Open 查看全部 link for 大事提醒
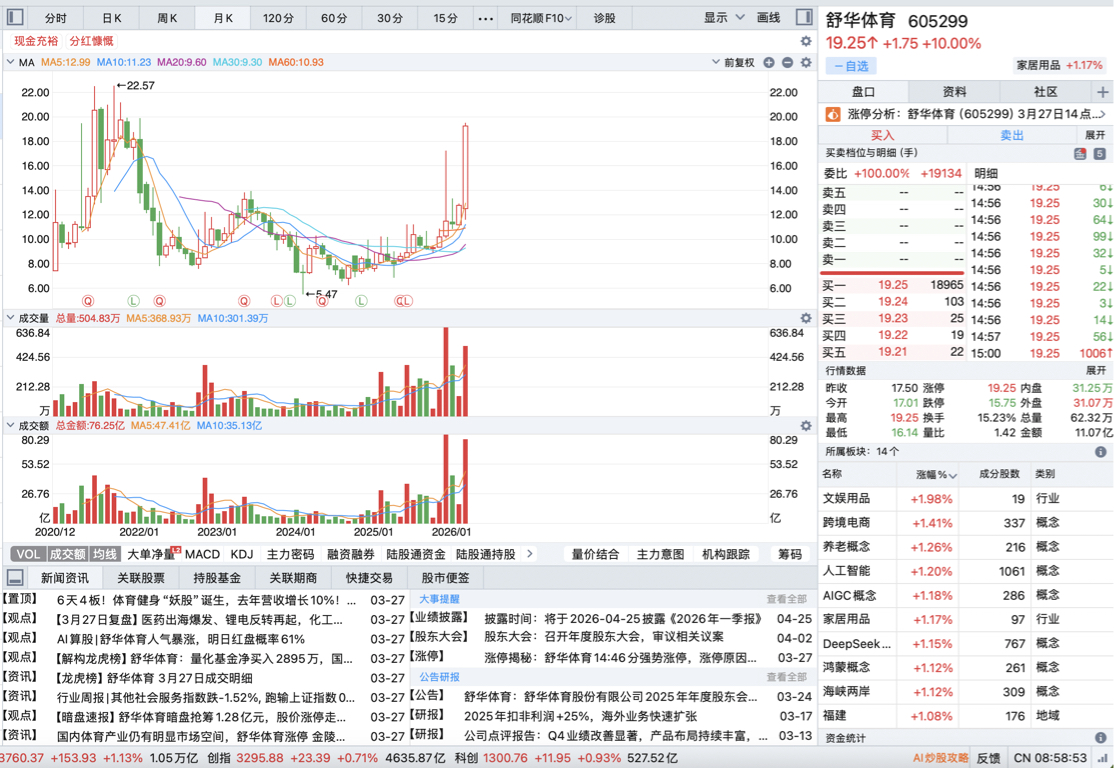 (x=786, y=599)
